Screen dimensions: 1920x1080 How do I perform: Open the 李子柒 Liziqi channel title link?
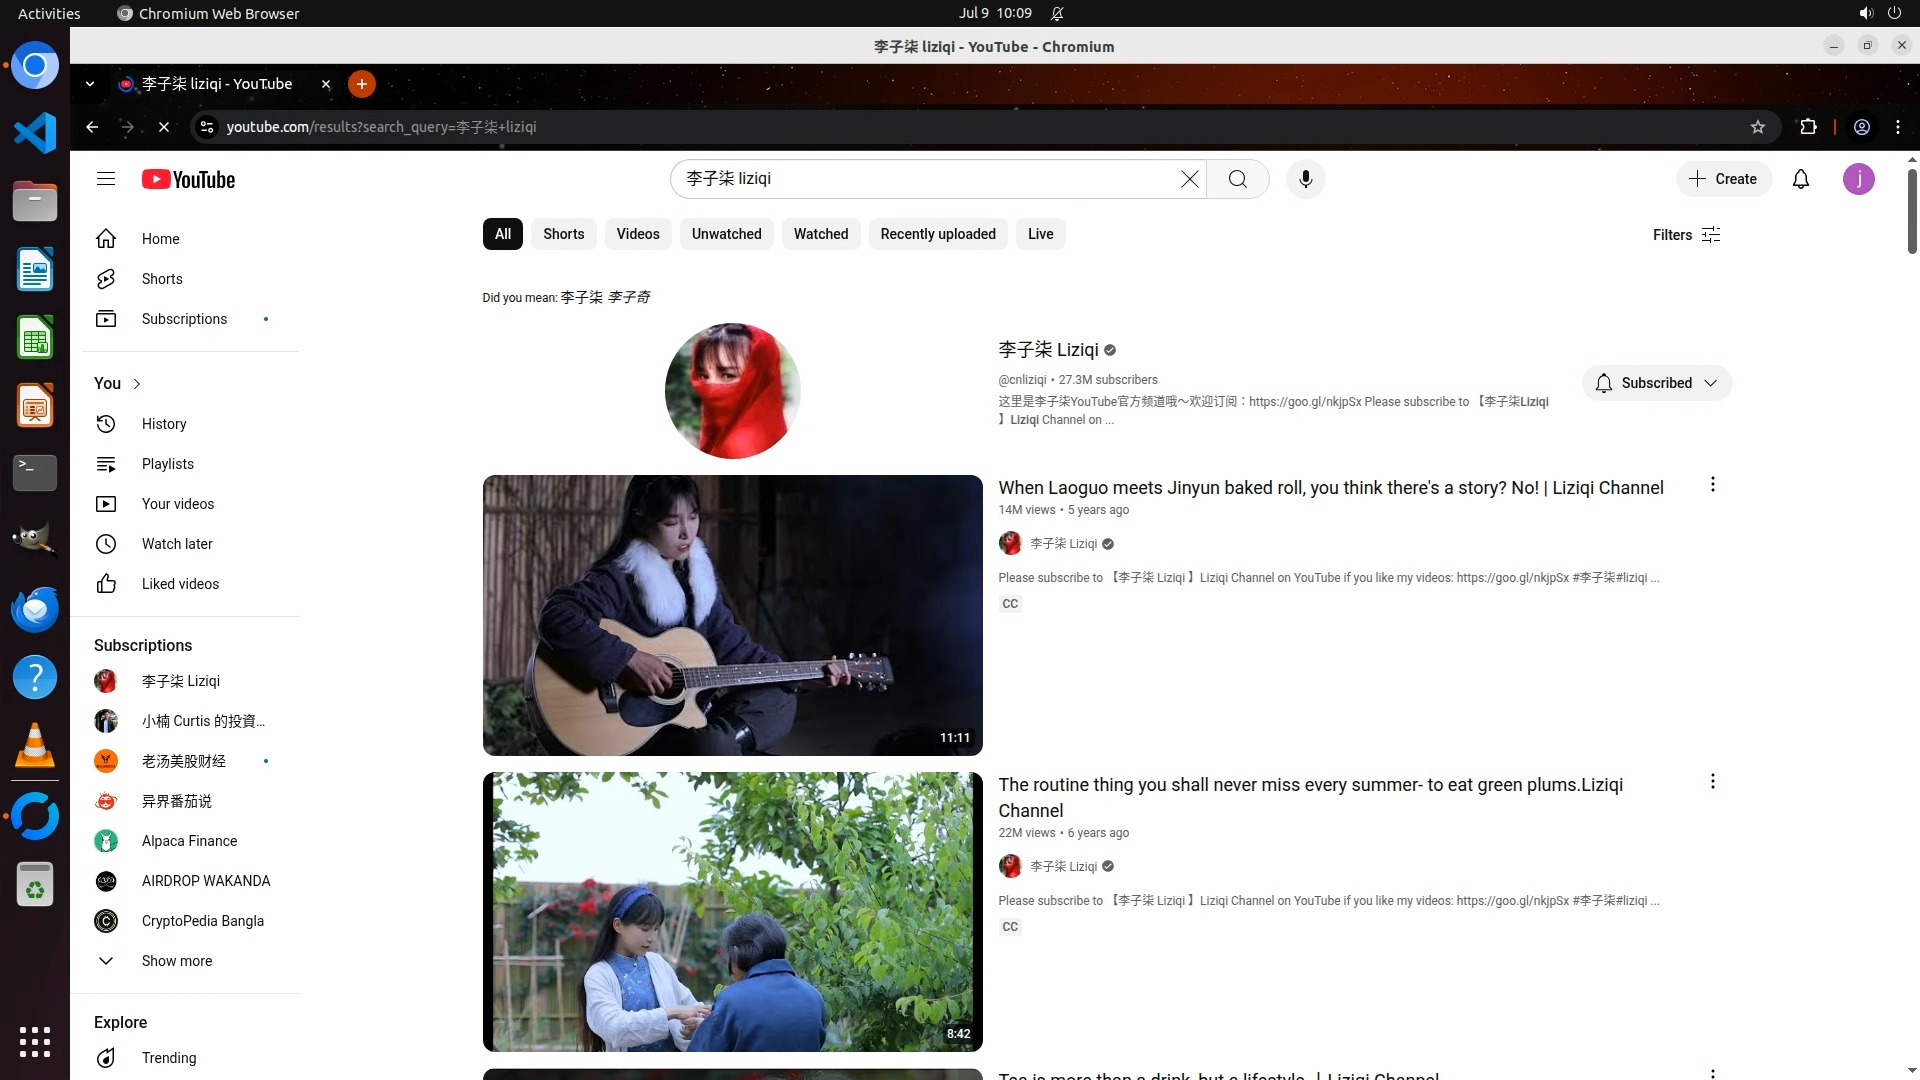click(x=1047, y=350)
